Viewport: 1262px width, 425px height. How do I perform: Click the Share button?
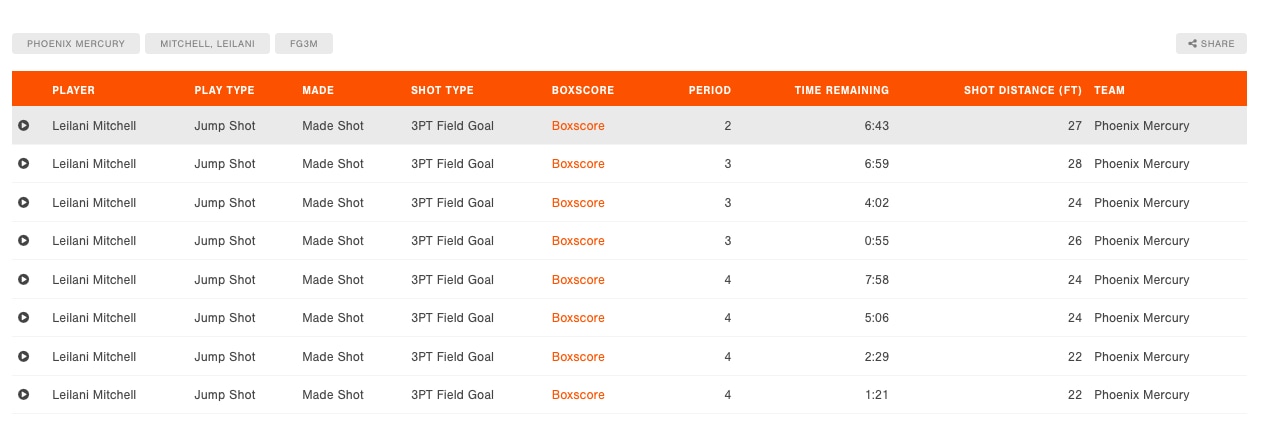[x=1211, y=44]
